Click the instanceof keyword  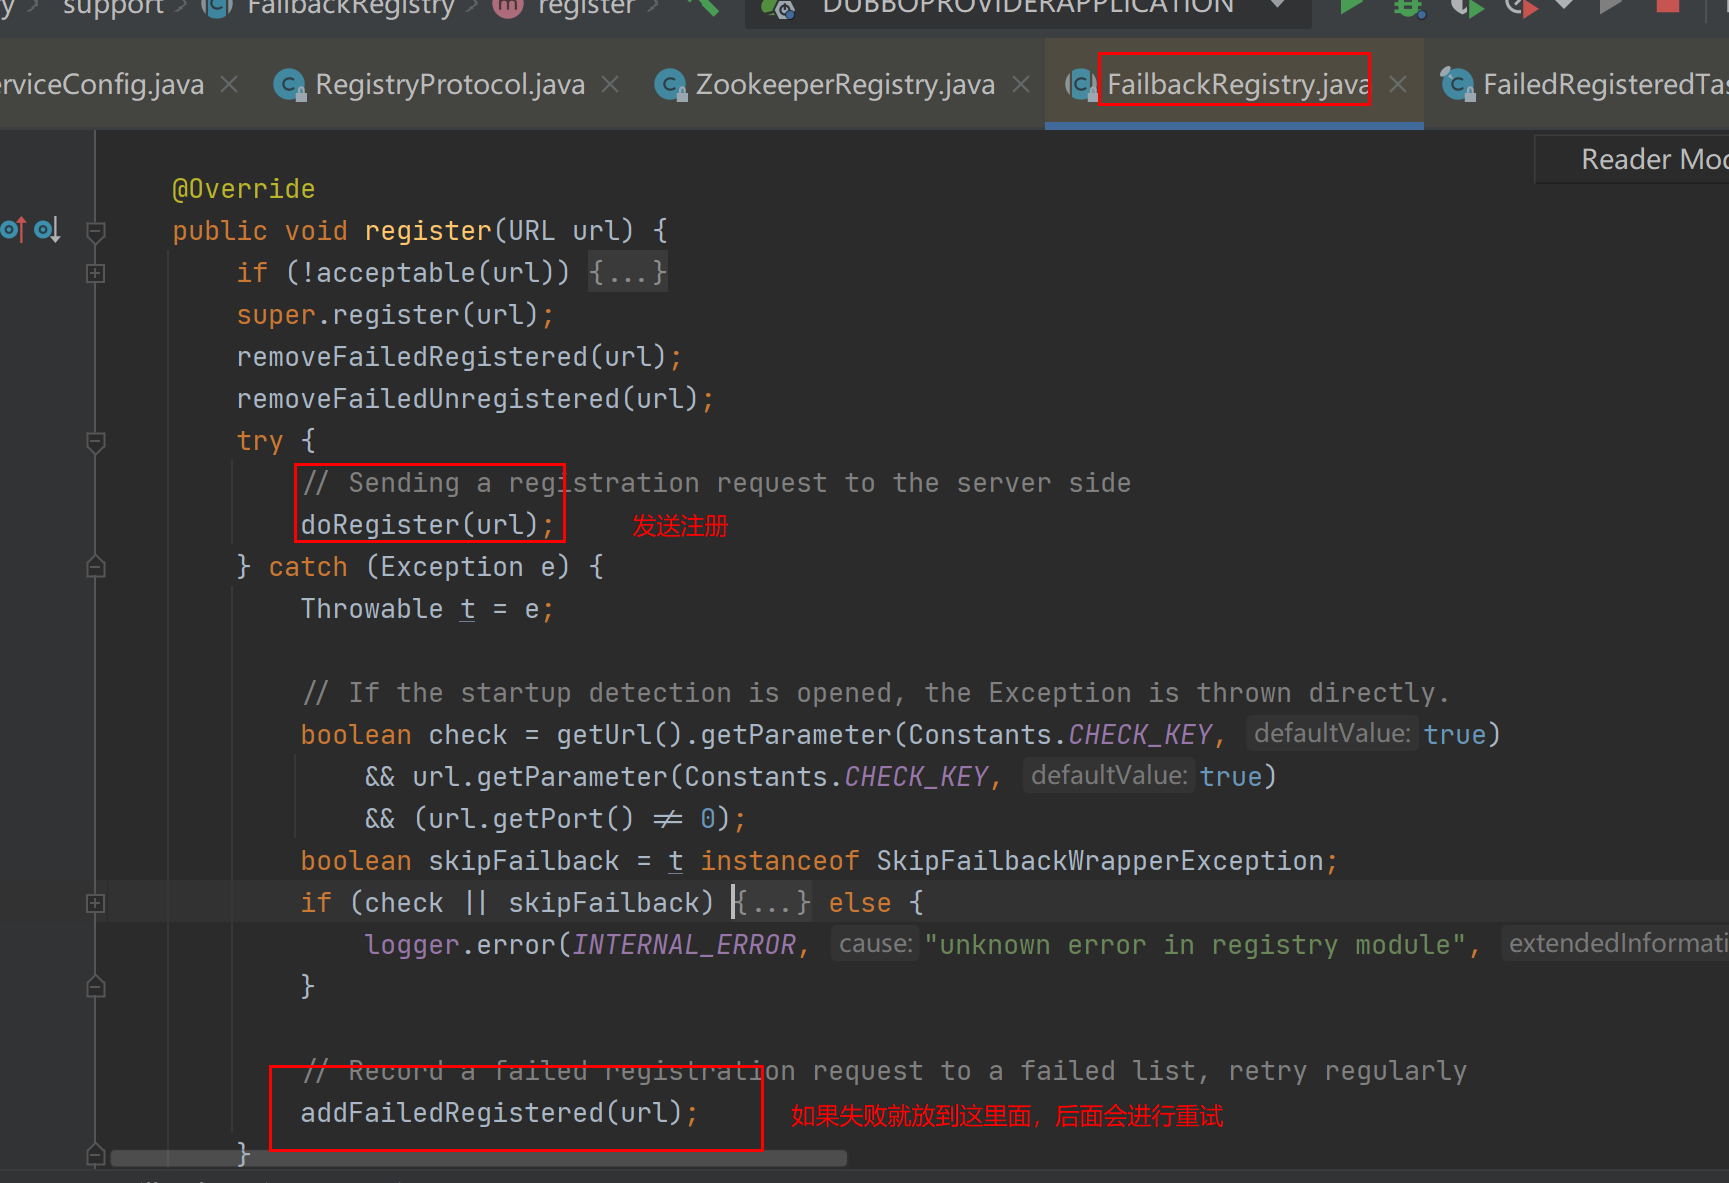tap(779, 861)
